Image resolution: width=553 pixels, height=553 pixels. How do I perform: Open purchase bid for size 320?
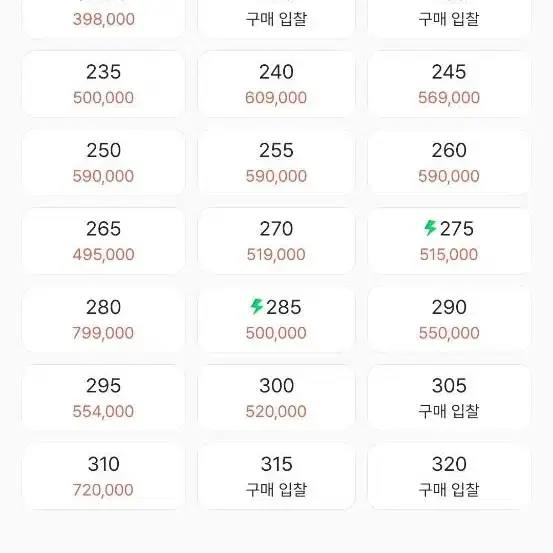[449, 476]
